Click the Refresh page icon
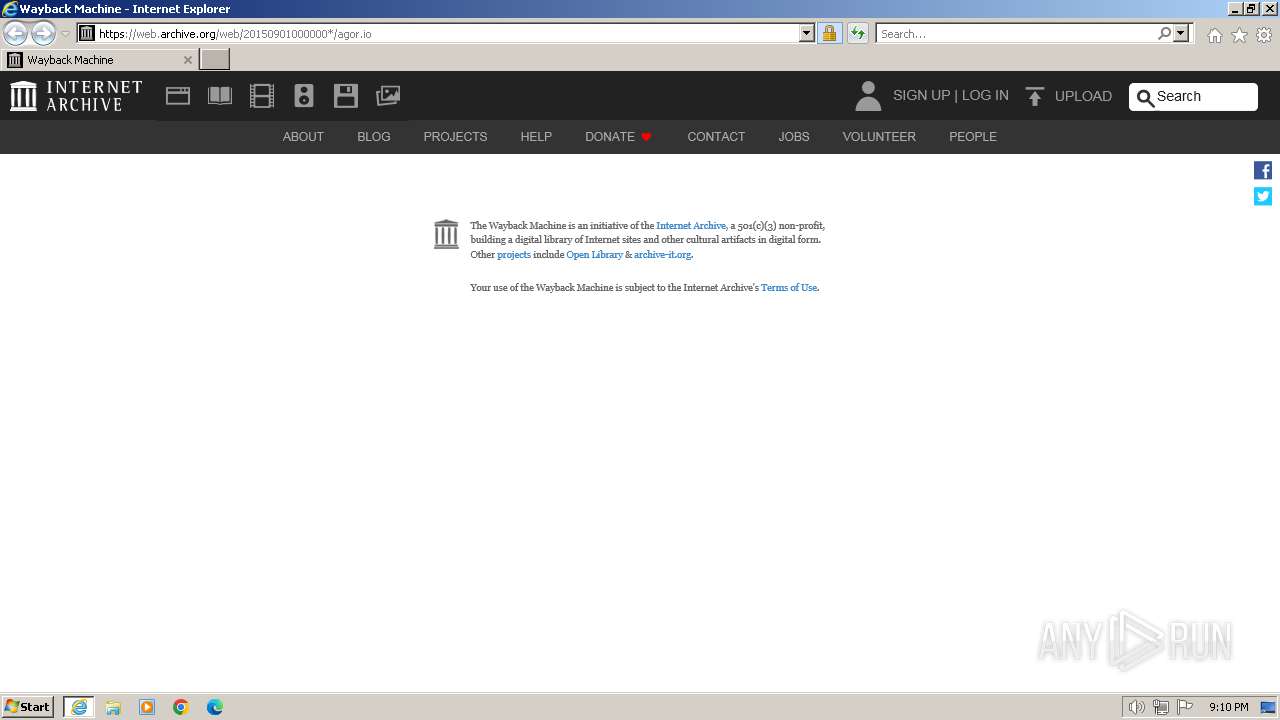The width and height of the screenshot is (1280, 720). [x=858, y=33]
